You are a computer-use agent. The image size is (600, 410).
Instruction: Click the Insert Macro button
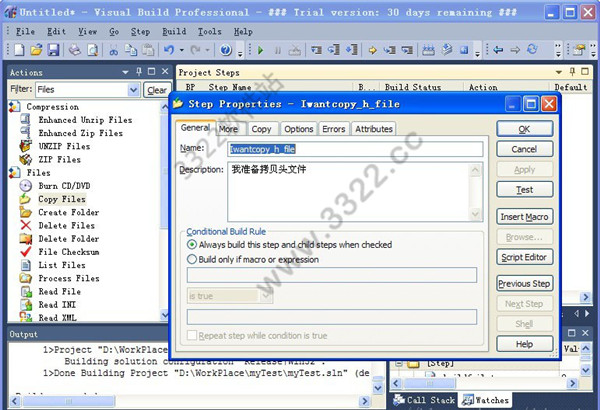pos(525,217)
